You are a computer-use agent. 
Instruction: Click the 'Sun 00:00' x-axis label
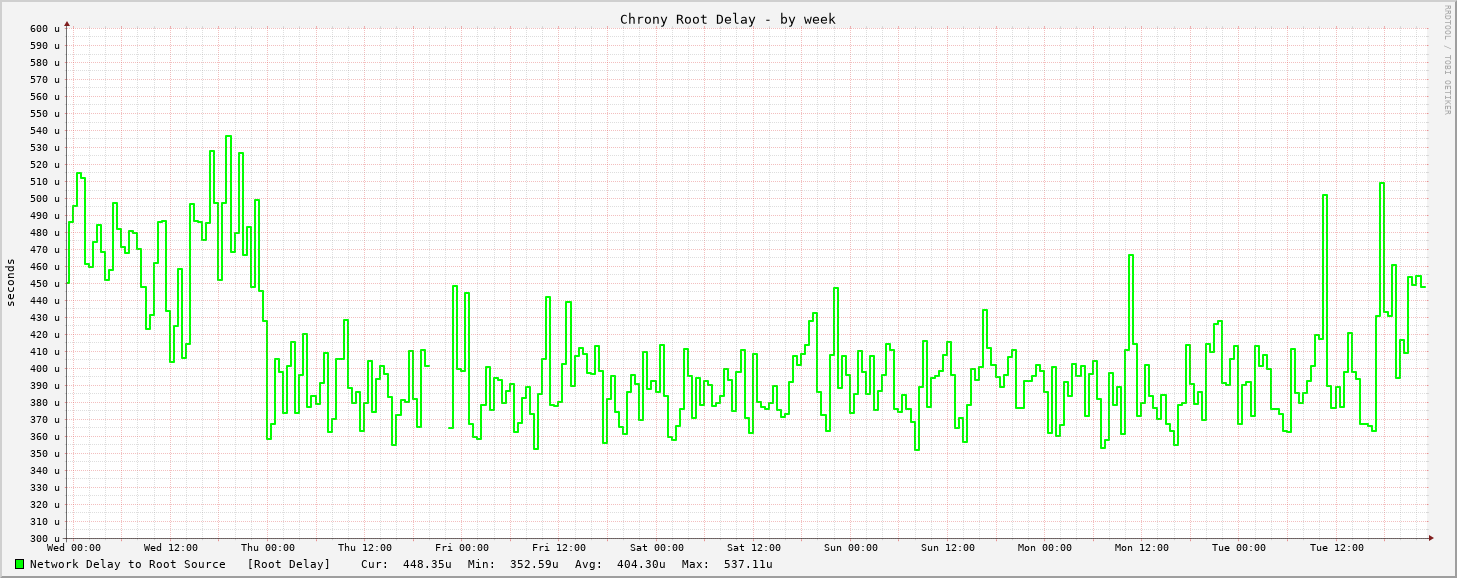851,548
